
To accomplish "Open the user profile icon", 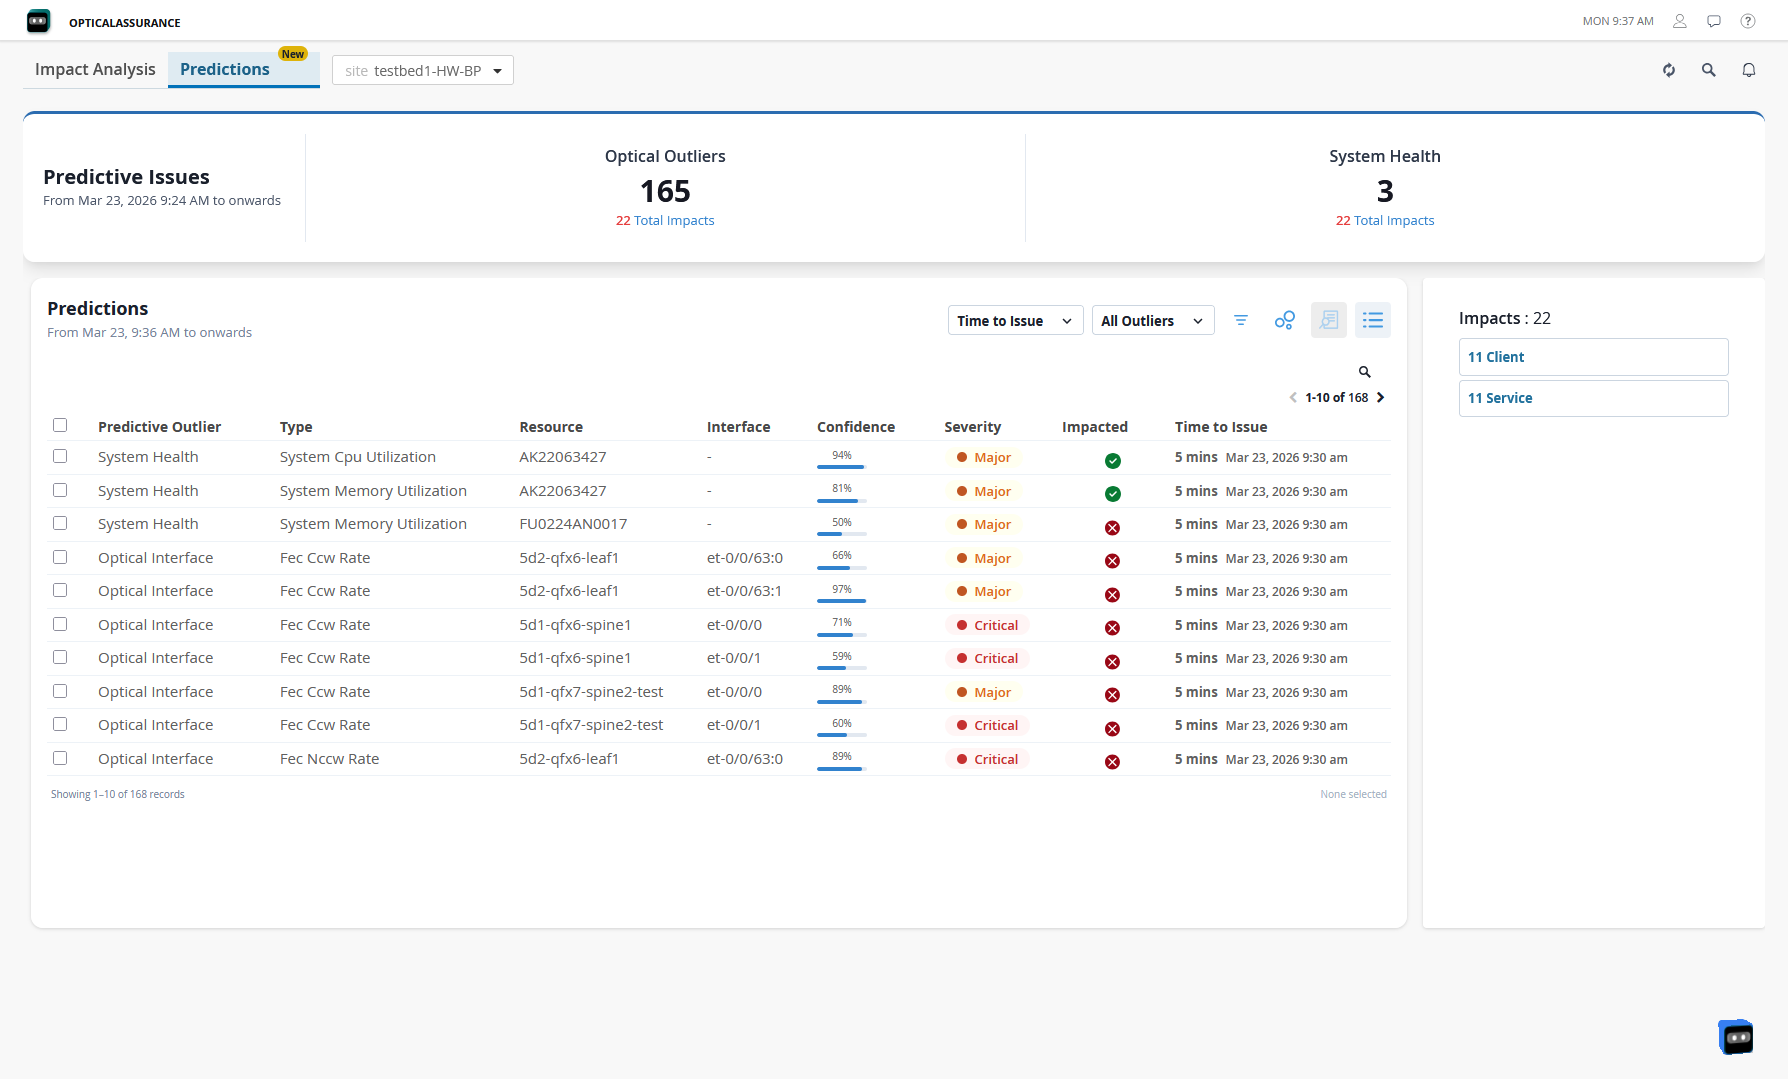I will click(1680, 21).
